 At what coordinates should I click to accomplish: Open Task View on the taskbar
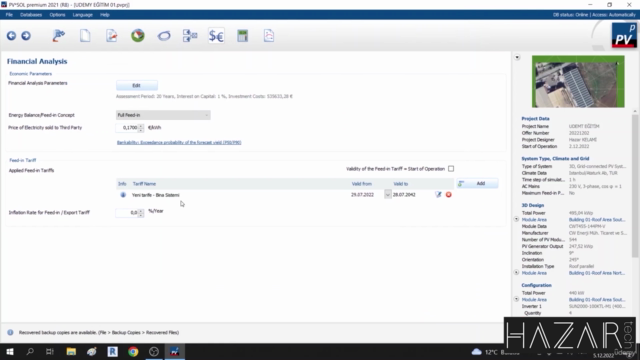point(50,351)
